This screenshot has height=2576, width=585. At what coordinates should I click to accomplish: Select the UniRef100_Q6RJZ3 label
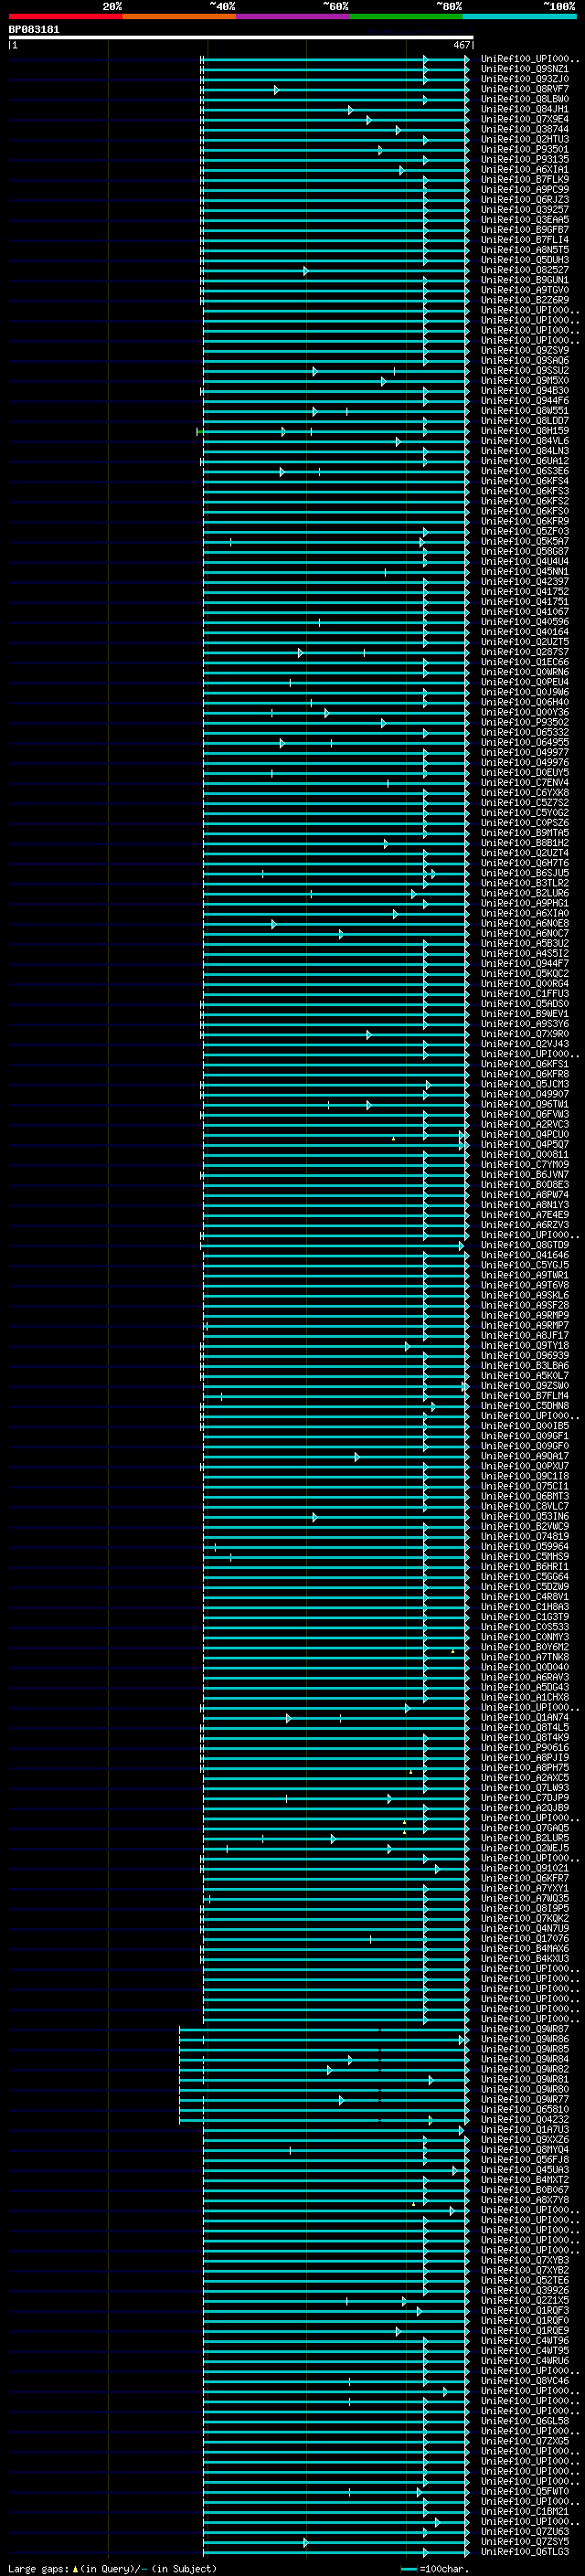click(x=525, y=200)
